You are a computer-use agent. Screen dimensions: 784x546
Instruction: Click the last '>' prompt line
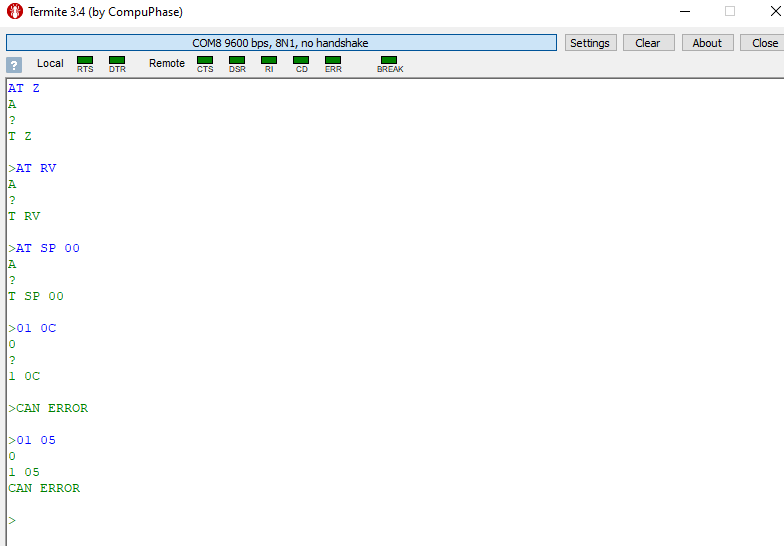pos(12,520)
